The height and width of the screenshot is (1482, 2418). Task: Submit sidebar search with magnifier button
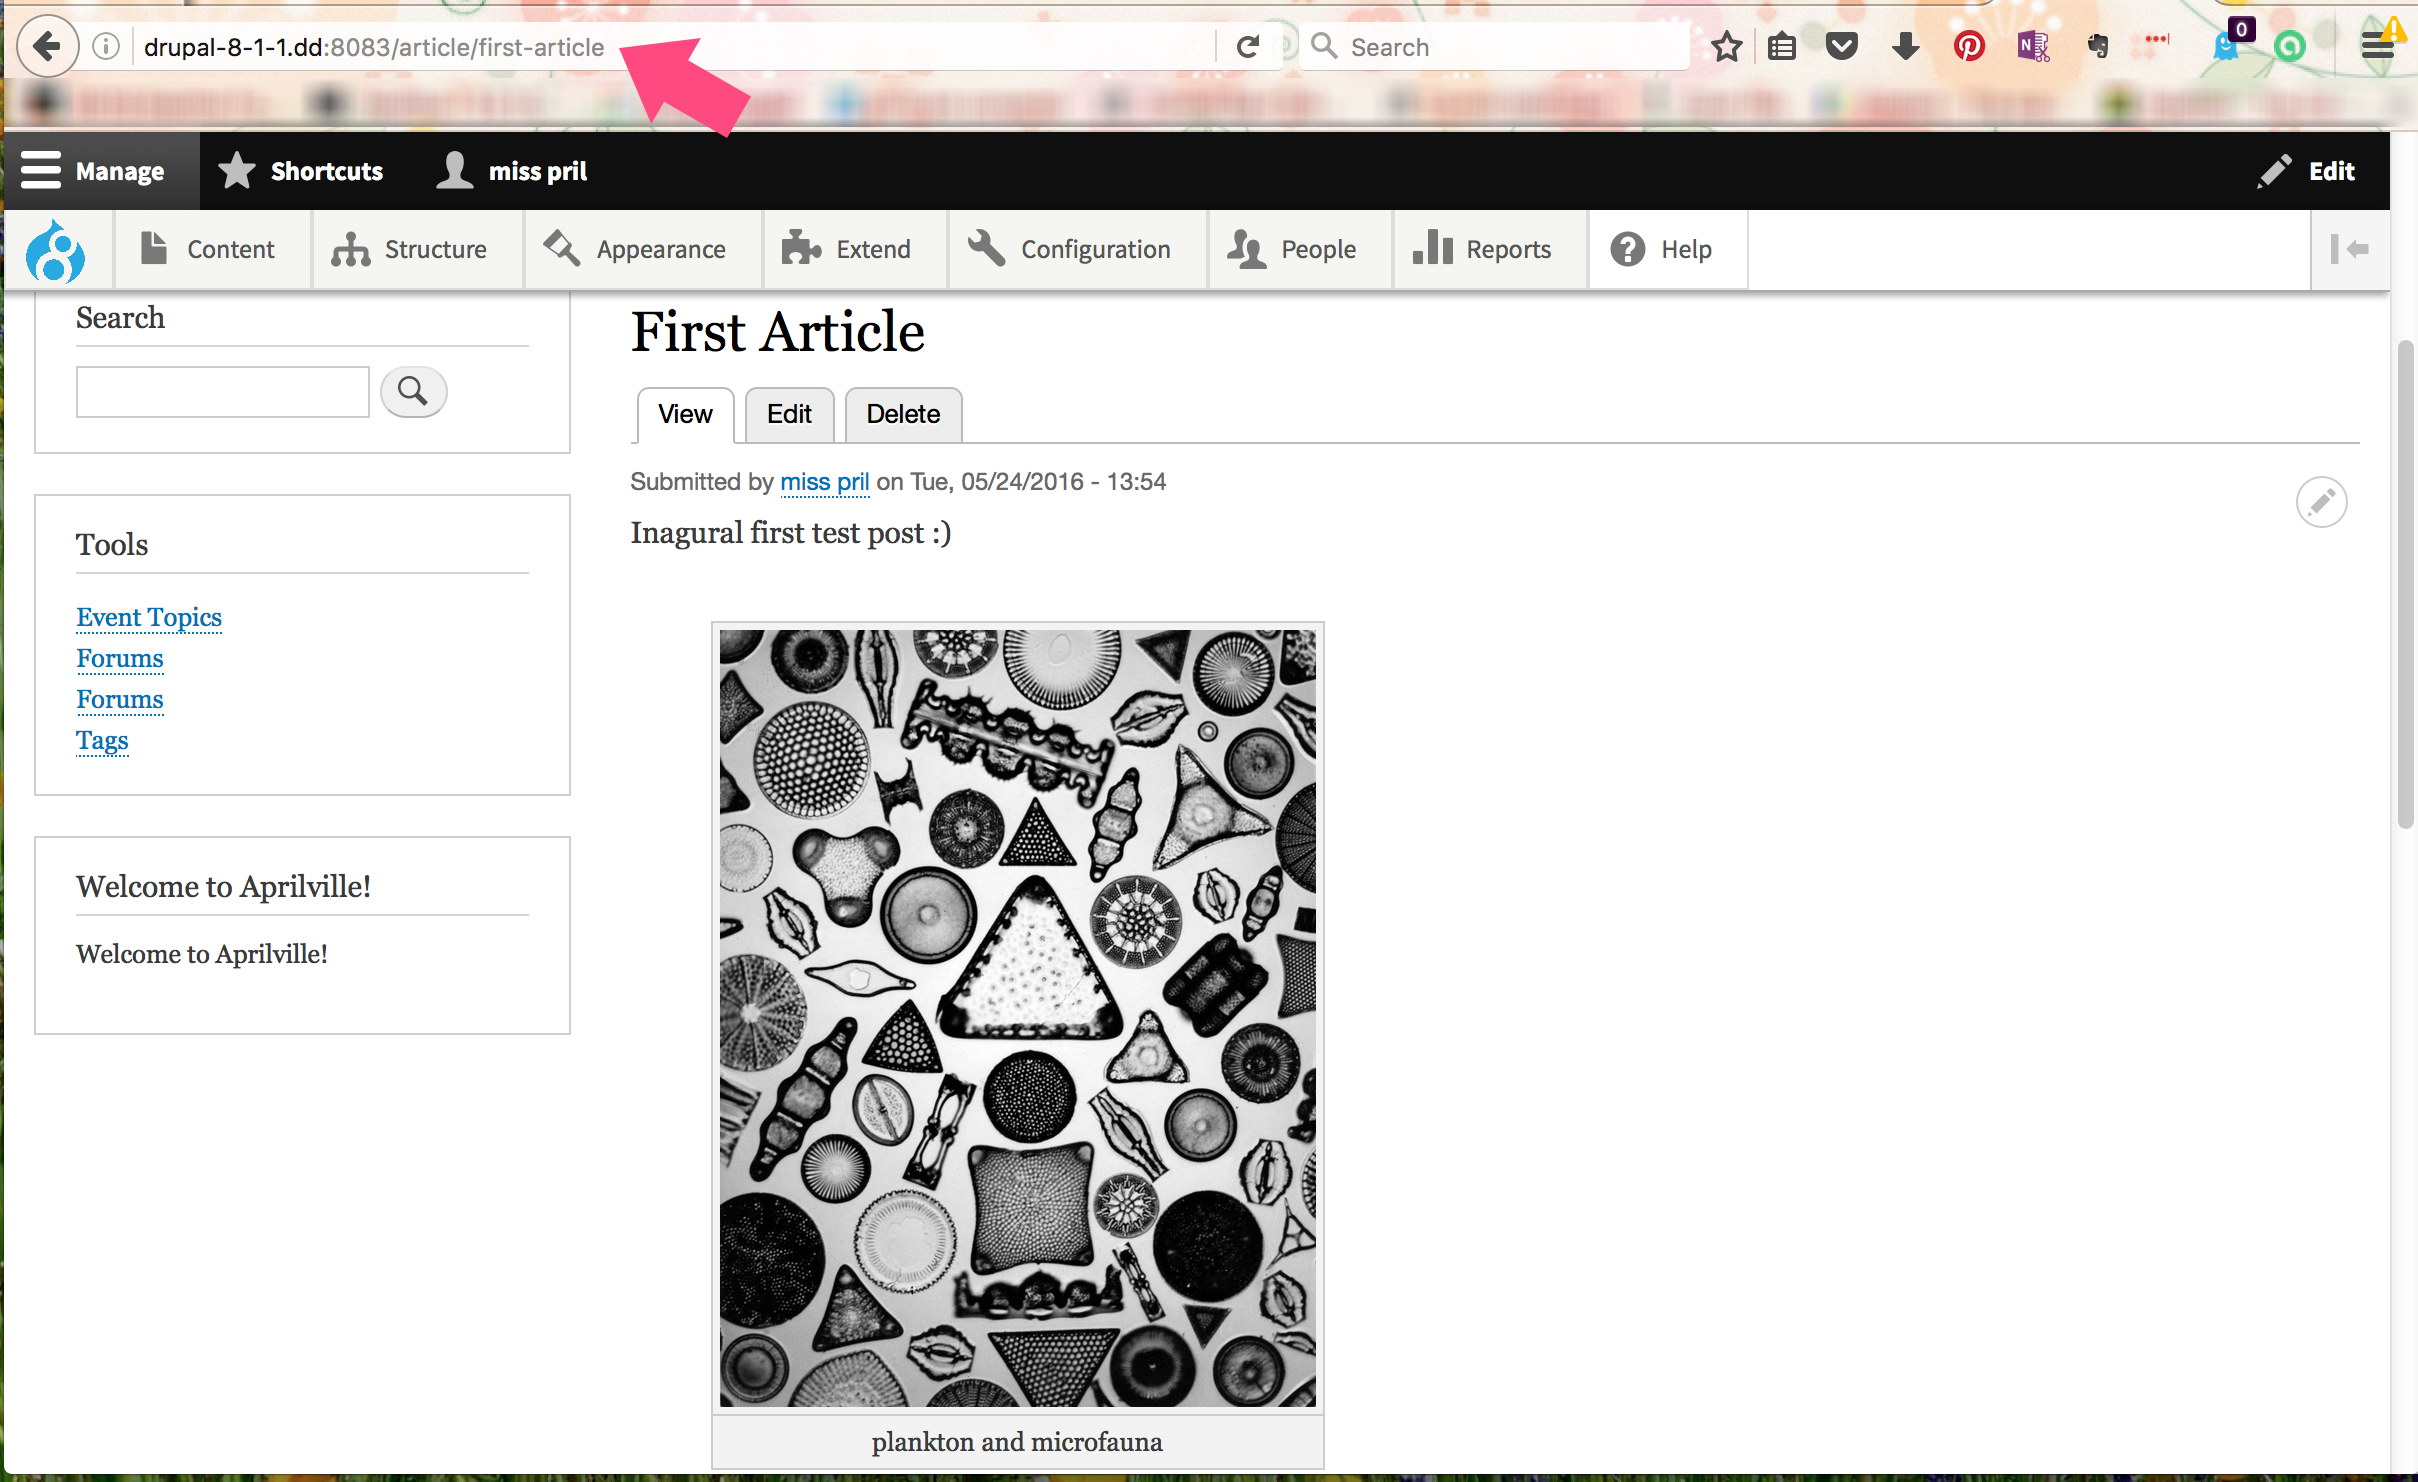click(x=413, y=392)
